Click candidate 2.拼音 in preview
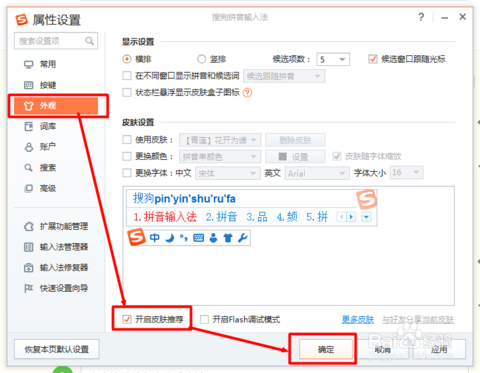The width and height of the screenshot is (480, 373). (221, 217)
